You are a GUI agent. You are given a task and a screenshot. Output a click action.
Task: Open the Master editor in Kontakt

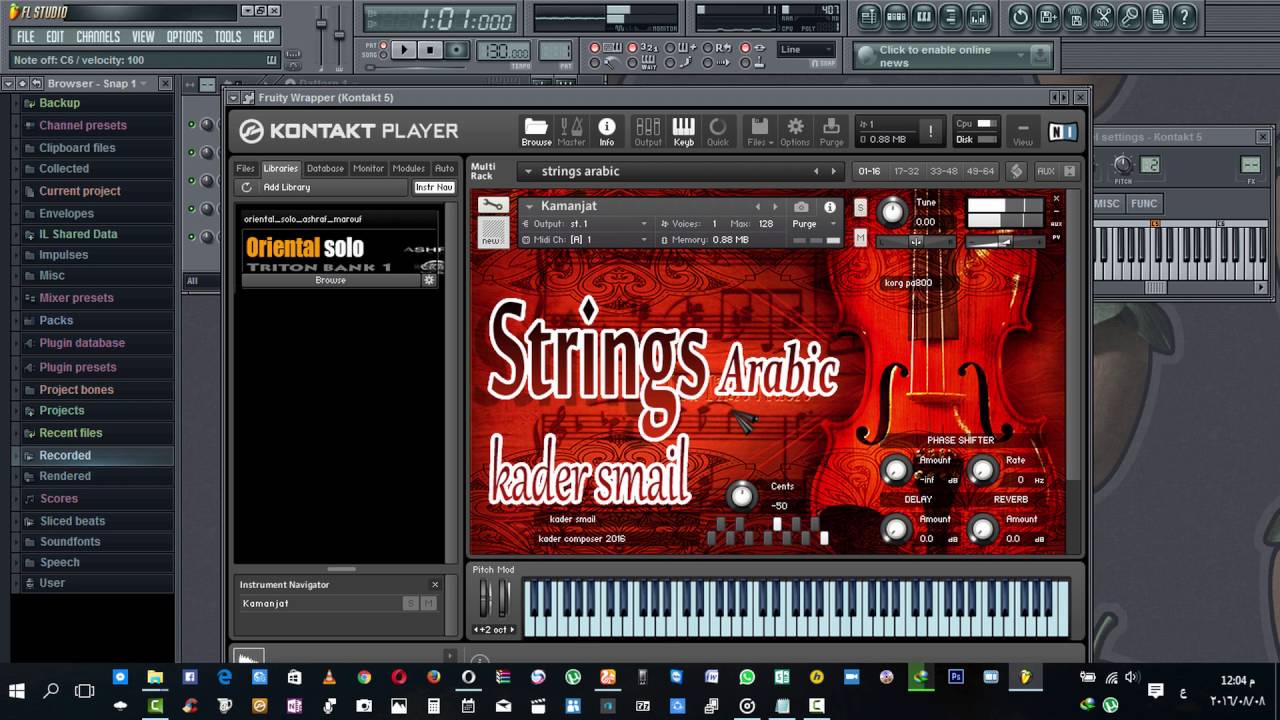pyautogui.click(x=571, y=131)
